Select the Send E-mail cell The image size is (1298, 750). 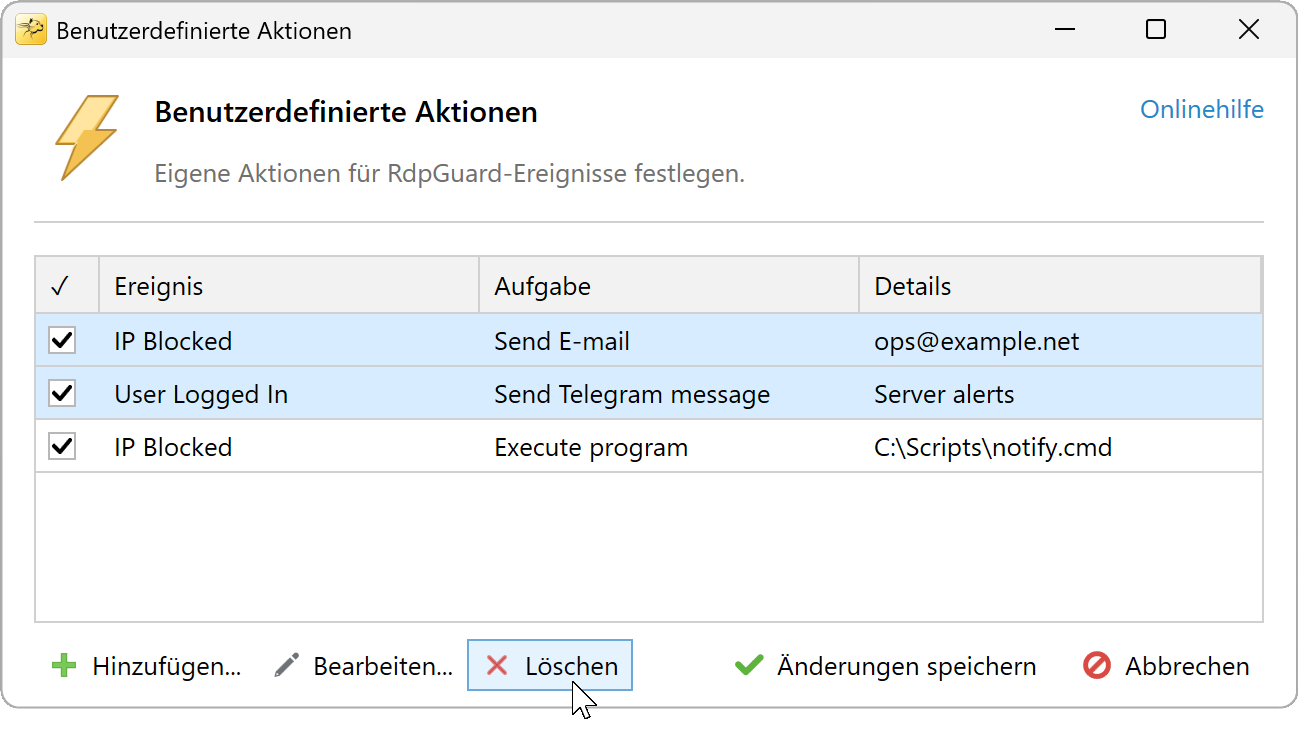[669, 341]
